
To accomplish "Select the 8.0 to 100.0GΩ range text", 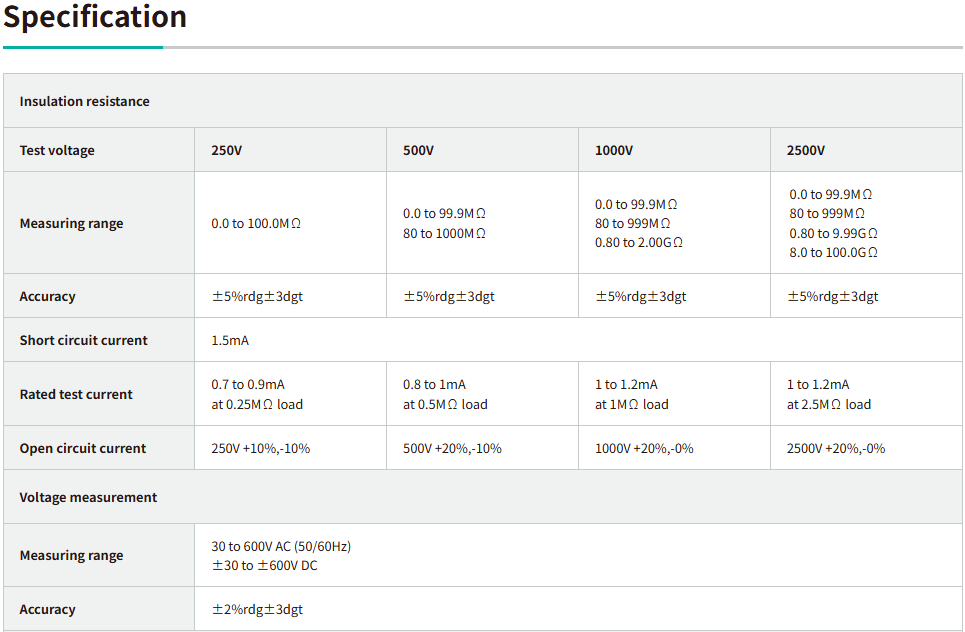I will (x=833, y=252).
